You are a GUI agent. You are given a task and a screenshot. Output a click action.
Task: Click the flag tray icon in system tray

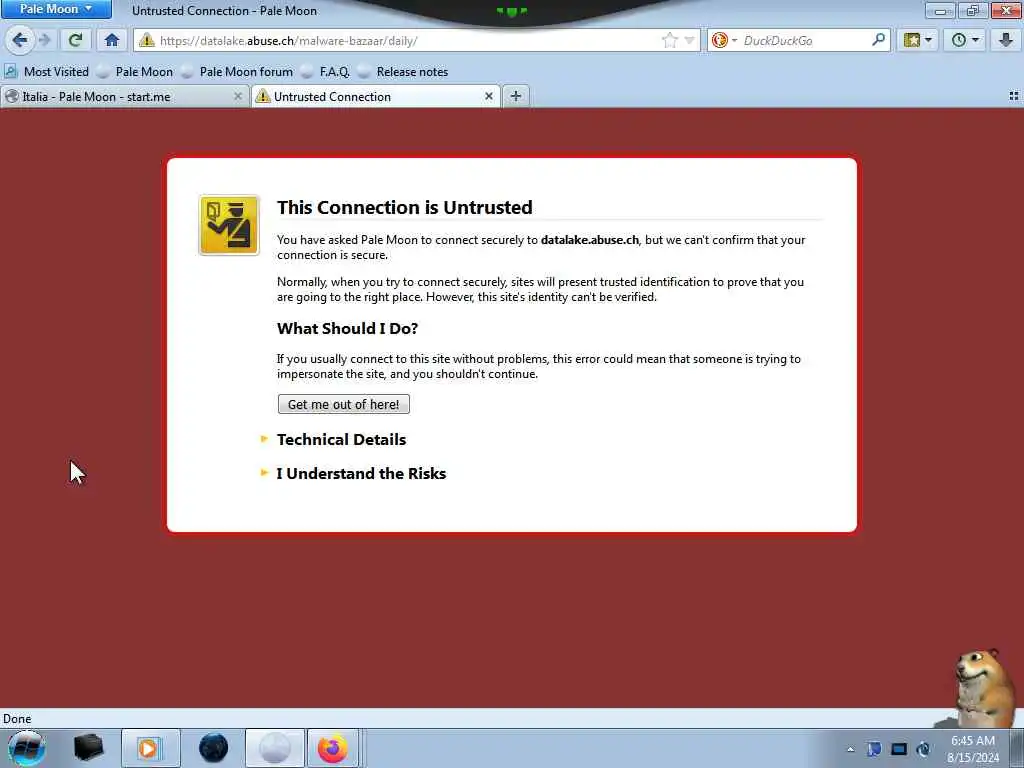pos(874,749)
